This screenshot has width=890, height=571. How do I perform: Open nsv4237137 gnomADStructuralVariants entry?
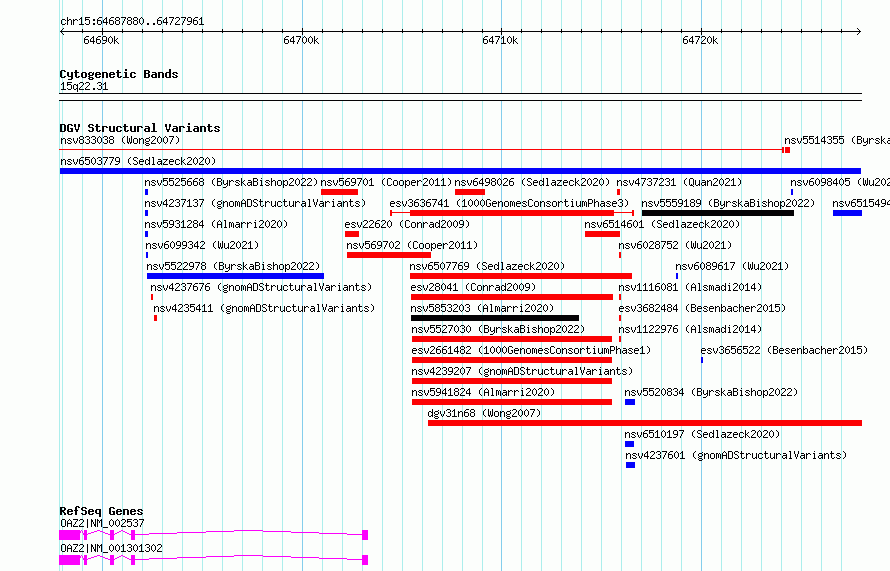point(255,203)
